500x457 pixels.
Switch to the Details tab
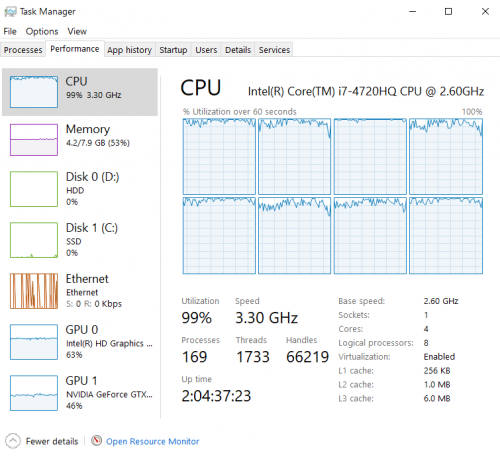(x=238, y=50)
